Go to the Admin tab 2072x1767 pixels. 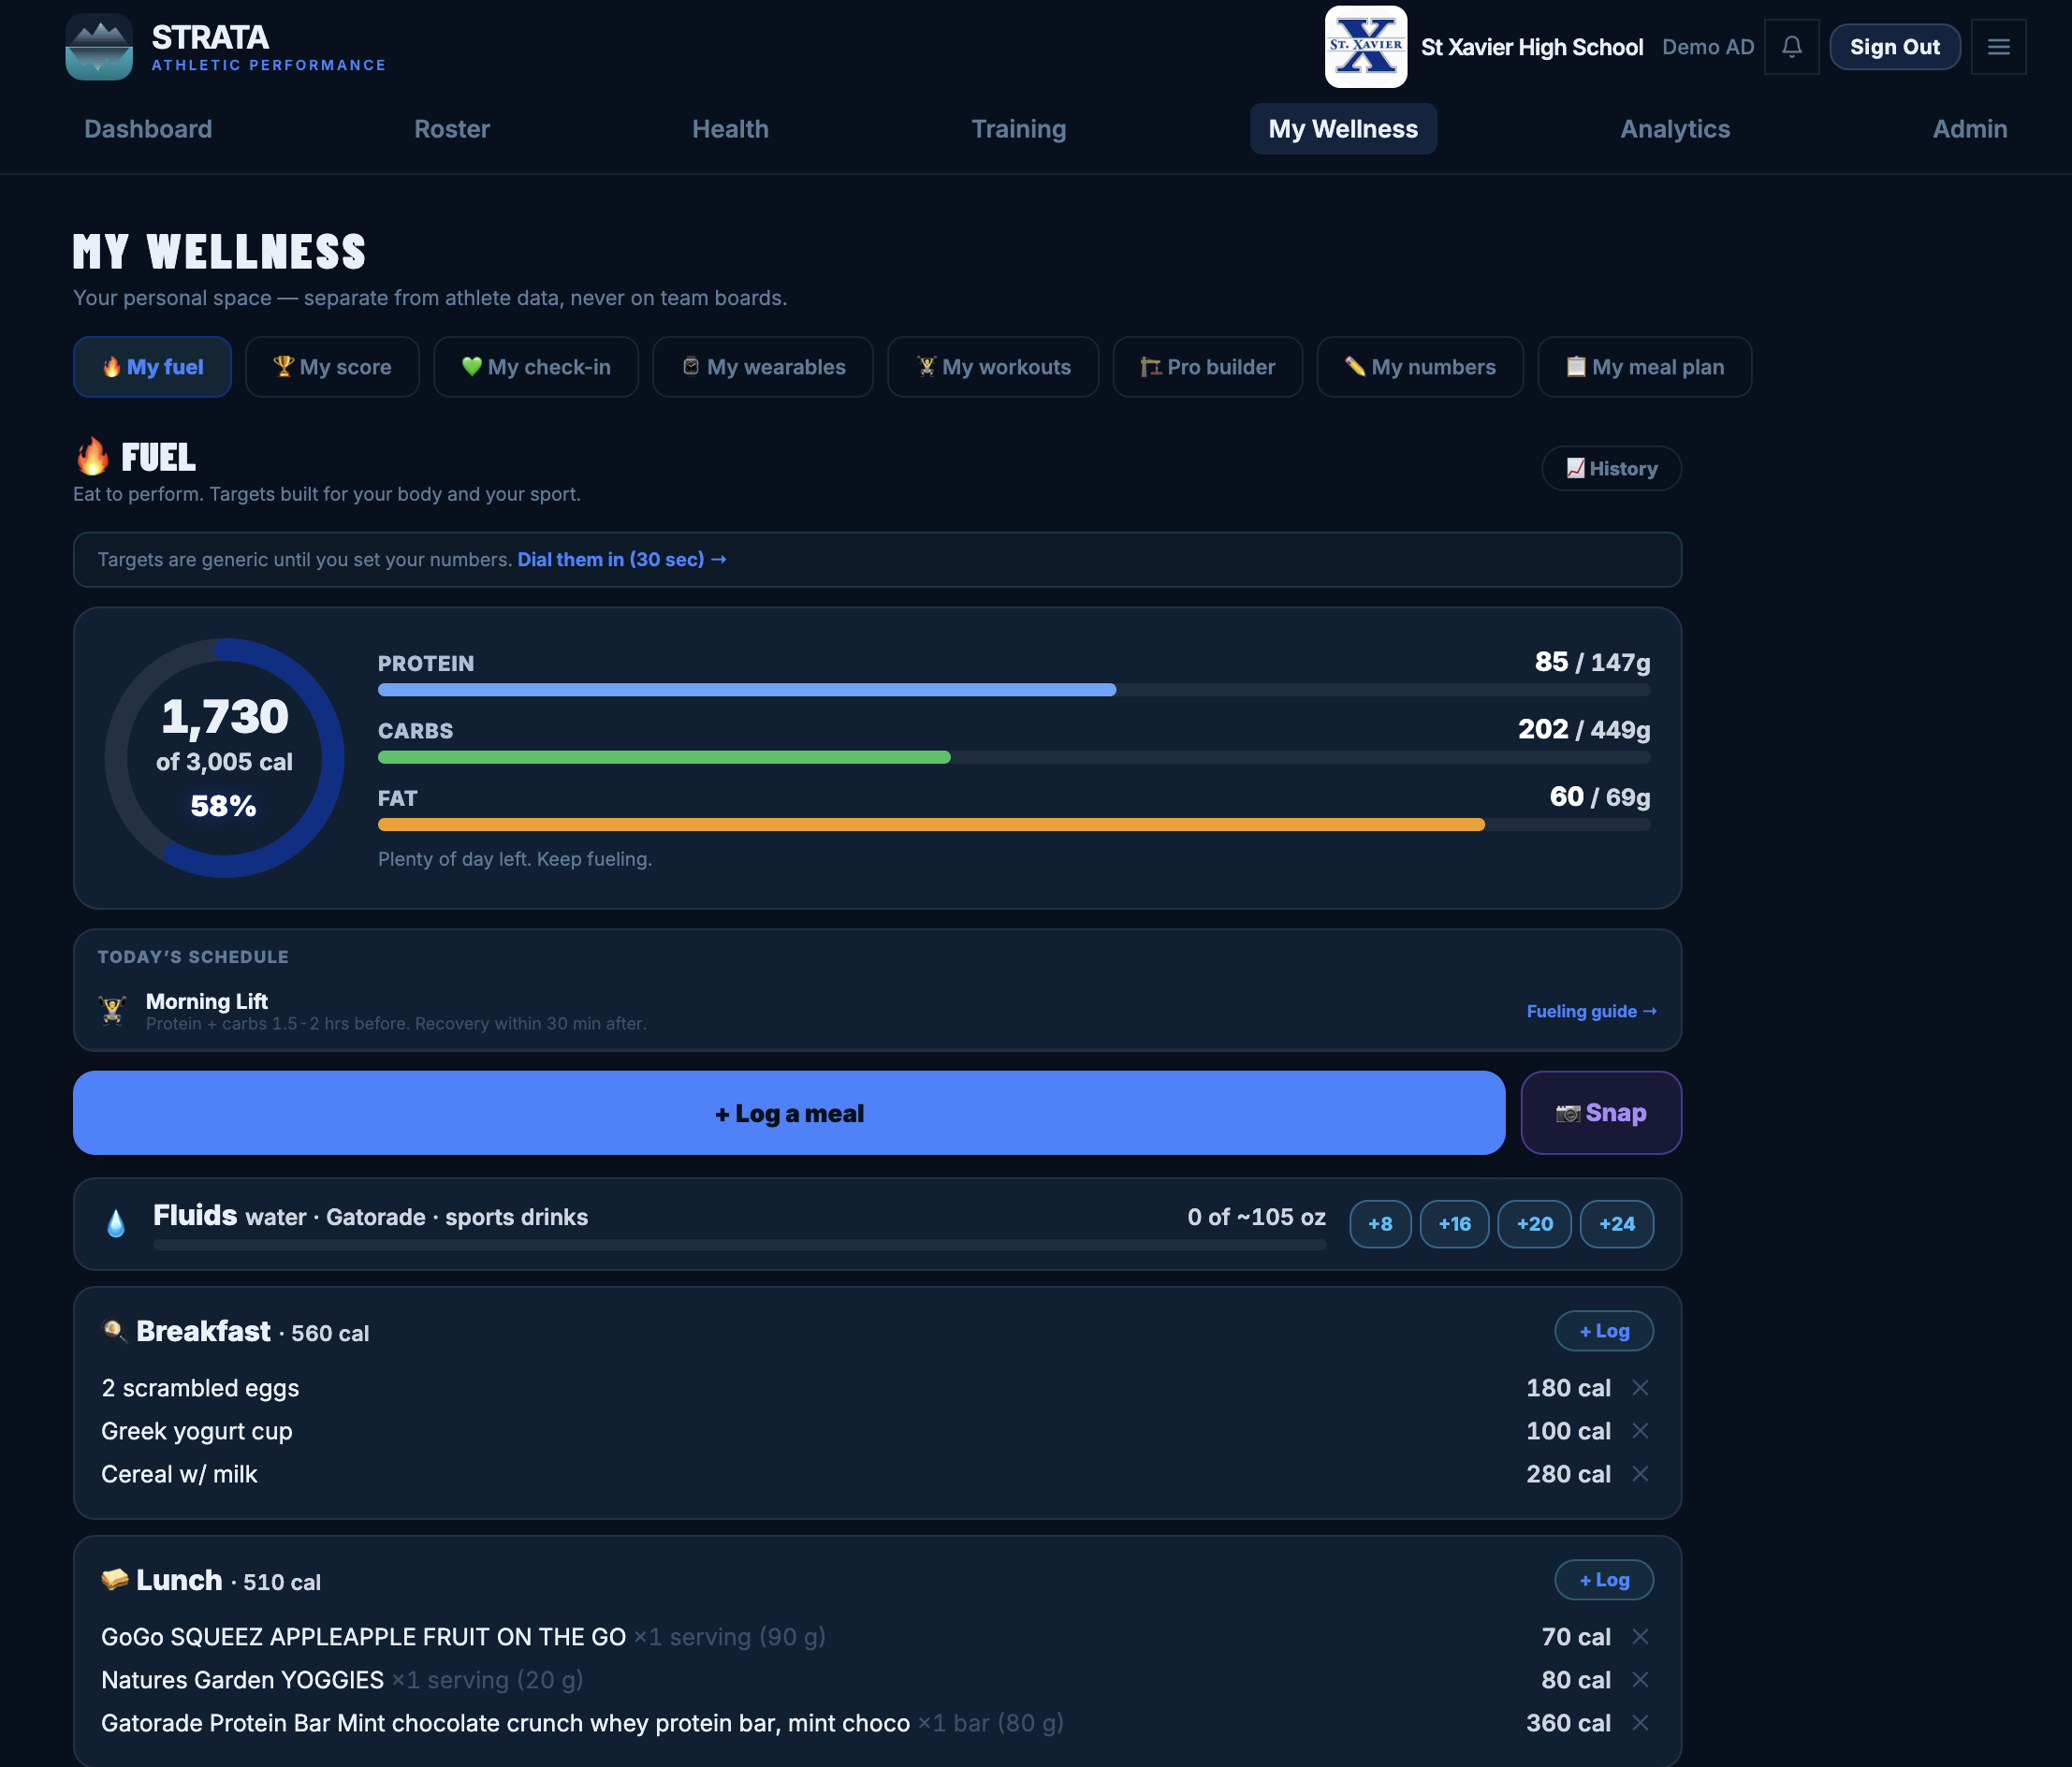1969,129
